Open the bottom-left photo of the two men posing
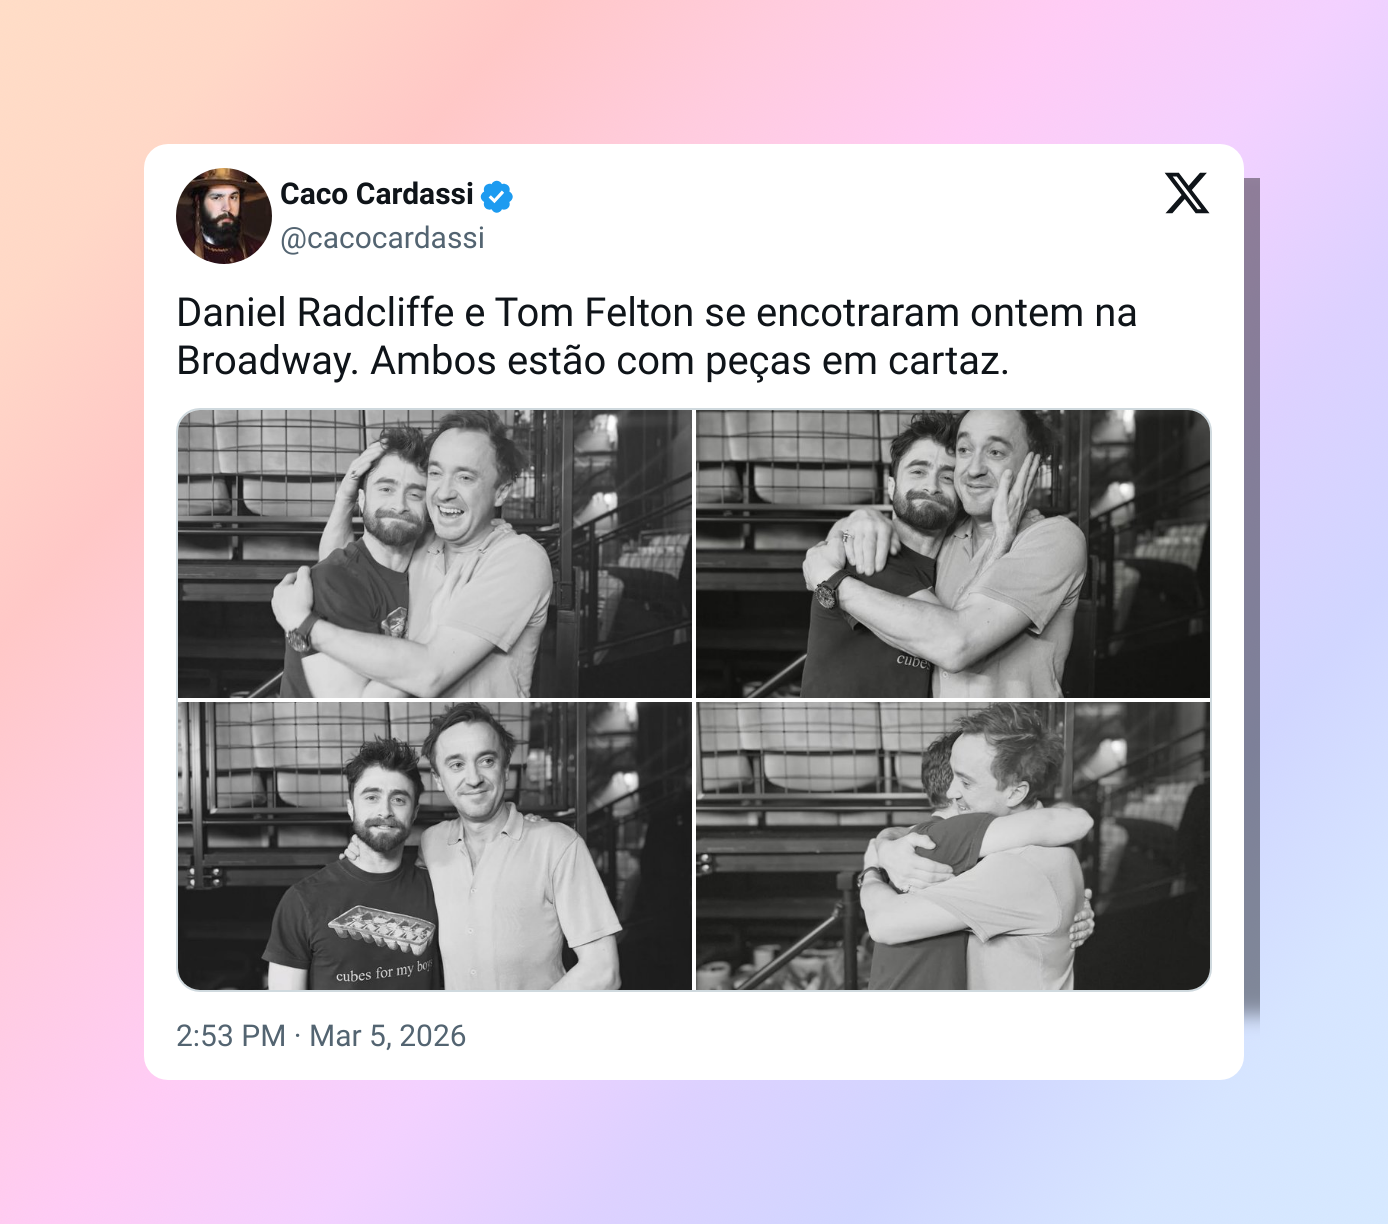 point(435,846)
